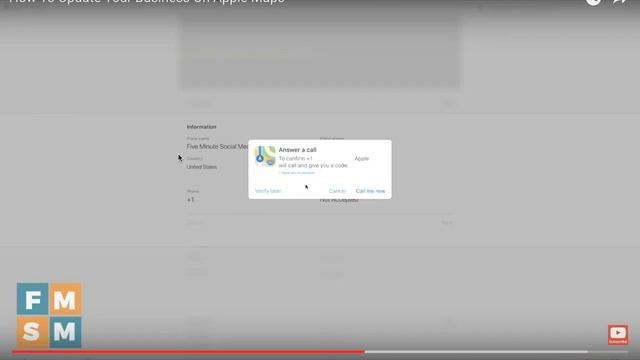
Task: Click the Call me now button
Action: (370, 191)
